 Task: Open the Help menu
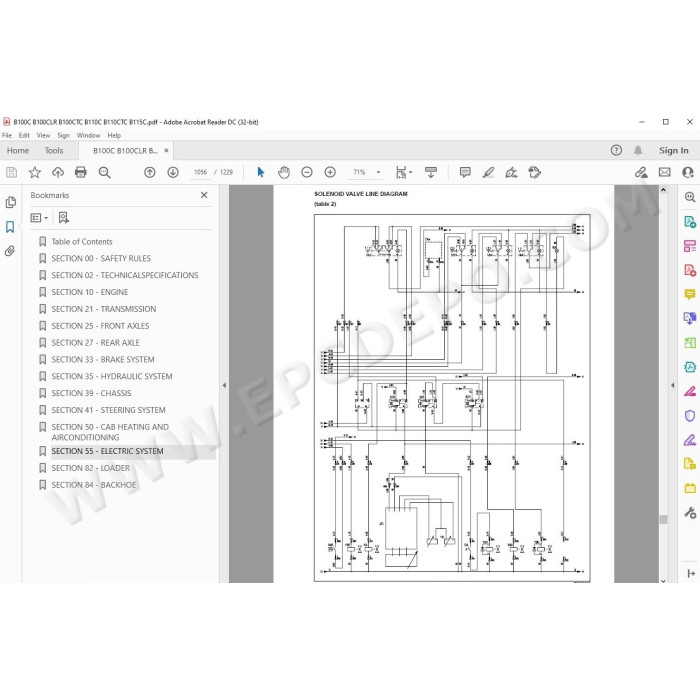(x=114, y=135)
